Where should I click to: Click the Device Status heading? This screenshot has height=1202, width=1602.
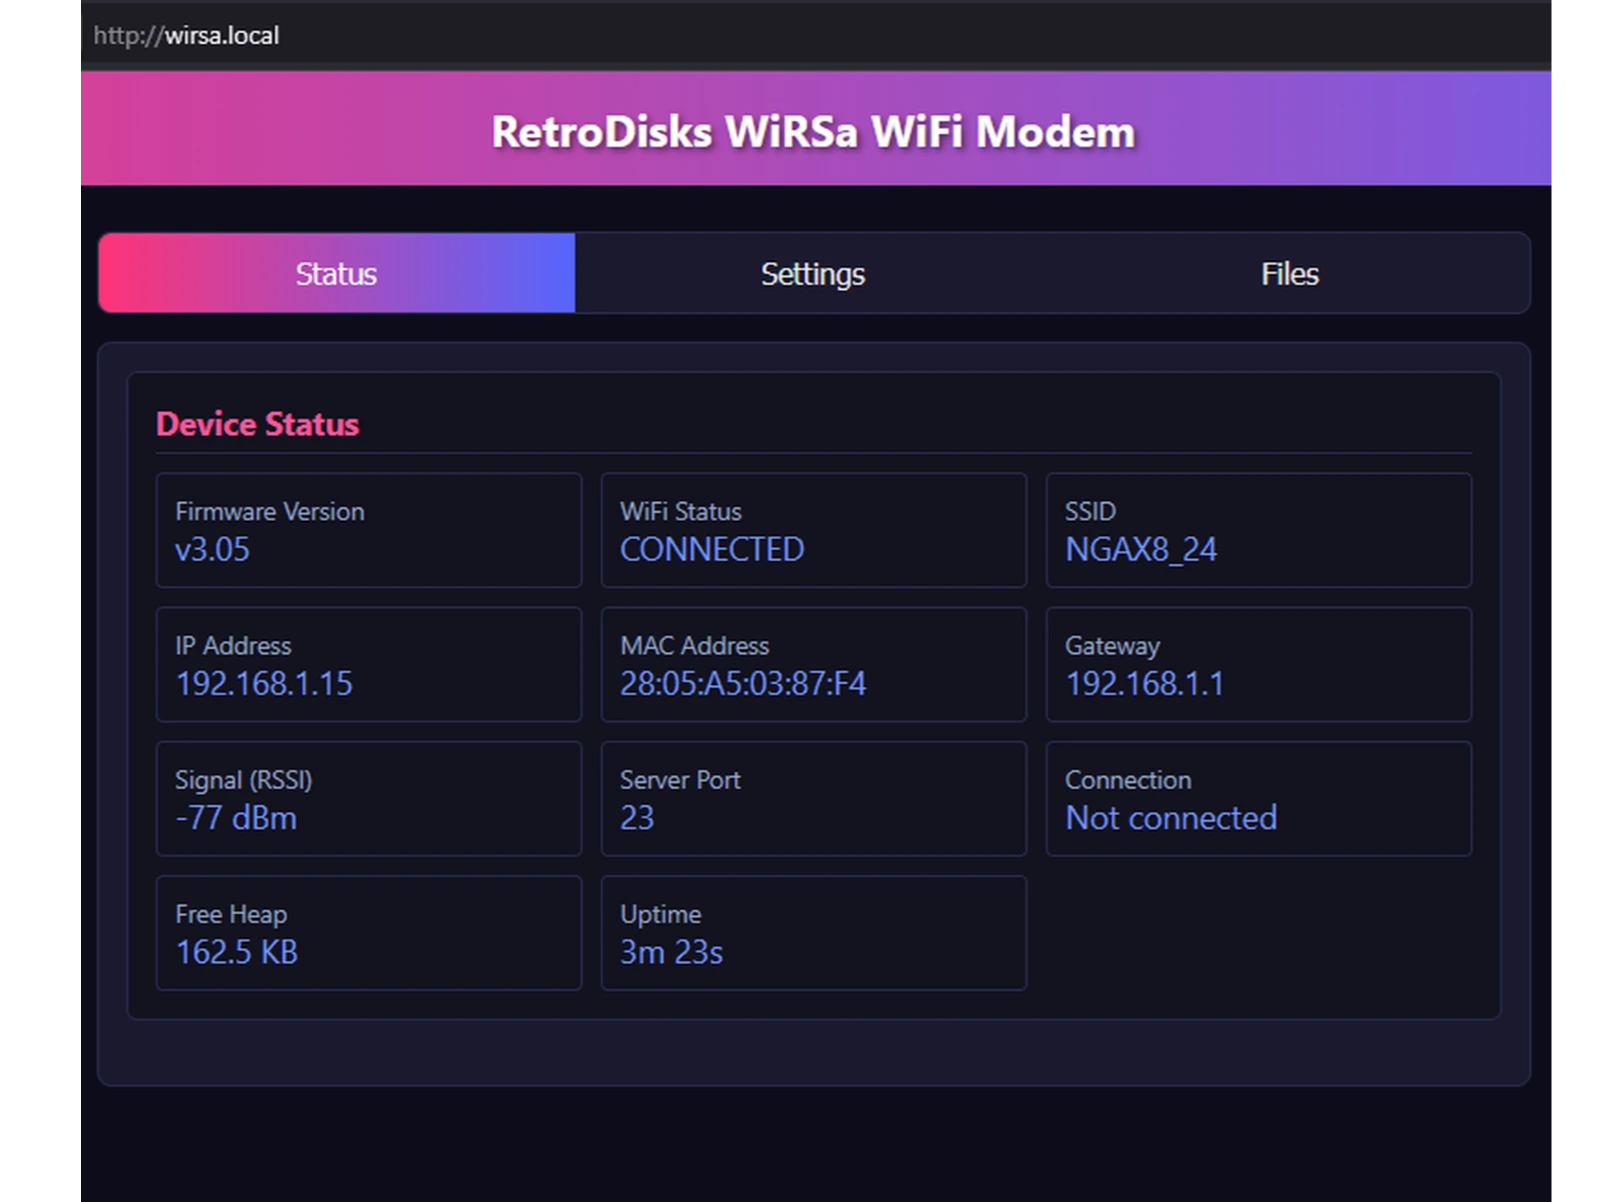coord(257,424)
